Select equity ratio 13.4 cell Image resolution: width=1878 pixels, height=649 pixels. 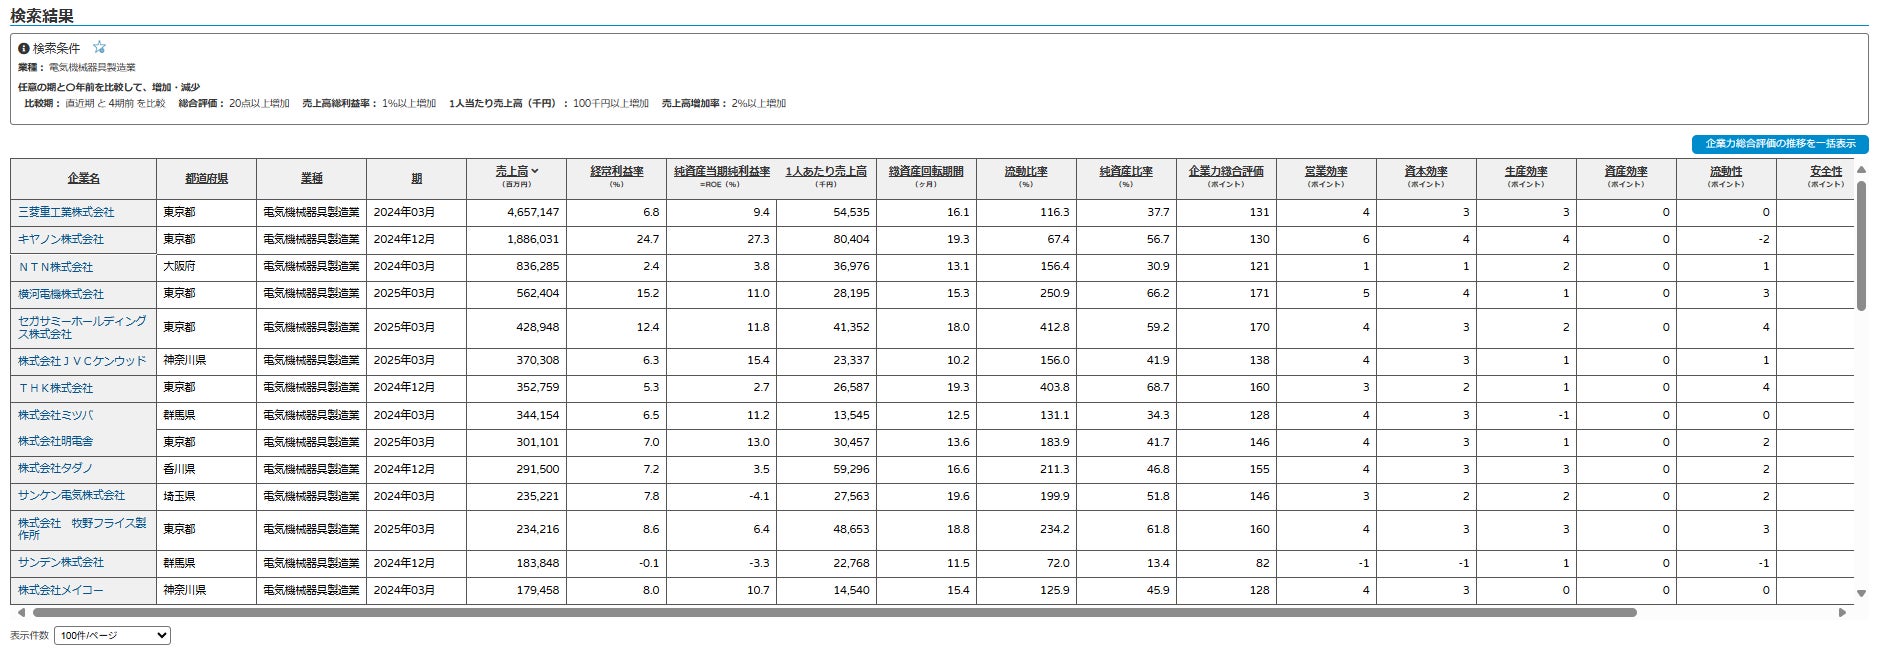coord(1126,563)
